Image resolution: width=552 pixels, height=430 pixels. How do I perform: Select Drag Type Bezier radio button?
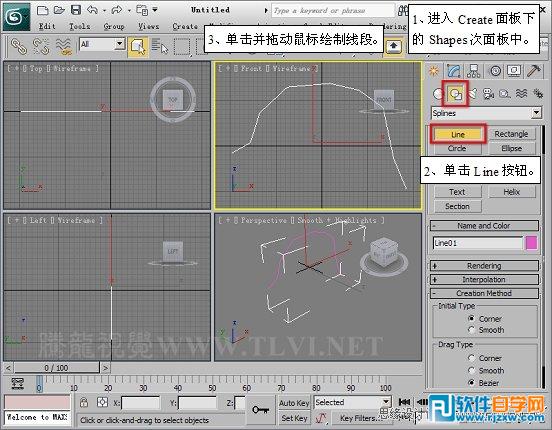tap(471, 382)
